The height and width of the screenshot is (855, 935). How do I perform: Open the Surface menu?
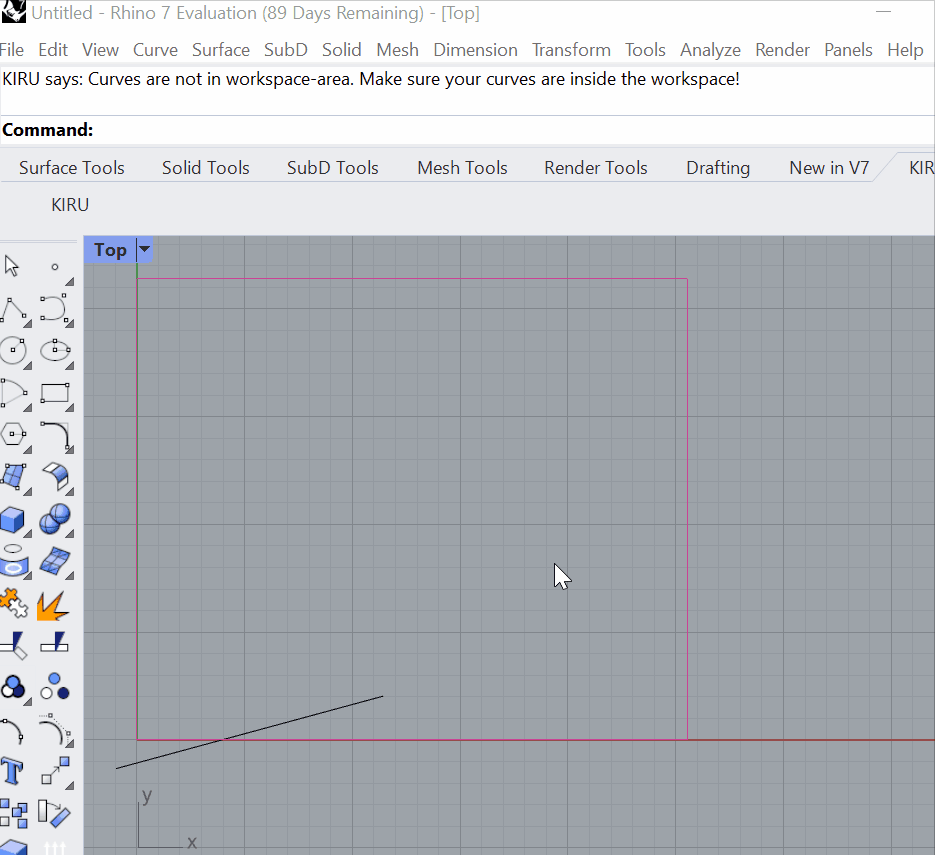click(x=221, y=49)
